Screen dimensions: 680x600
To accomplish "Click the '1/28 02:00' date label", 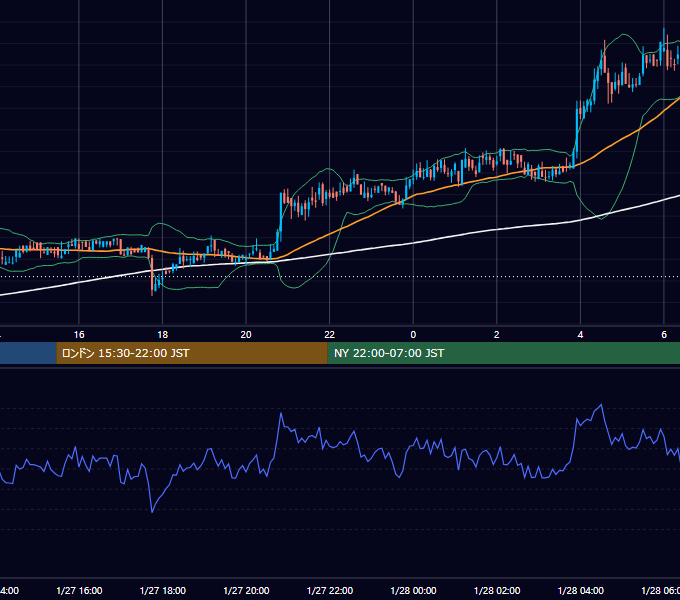I will [497, 591].
